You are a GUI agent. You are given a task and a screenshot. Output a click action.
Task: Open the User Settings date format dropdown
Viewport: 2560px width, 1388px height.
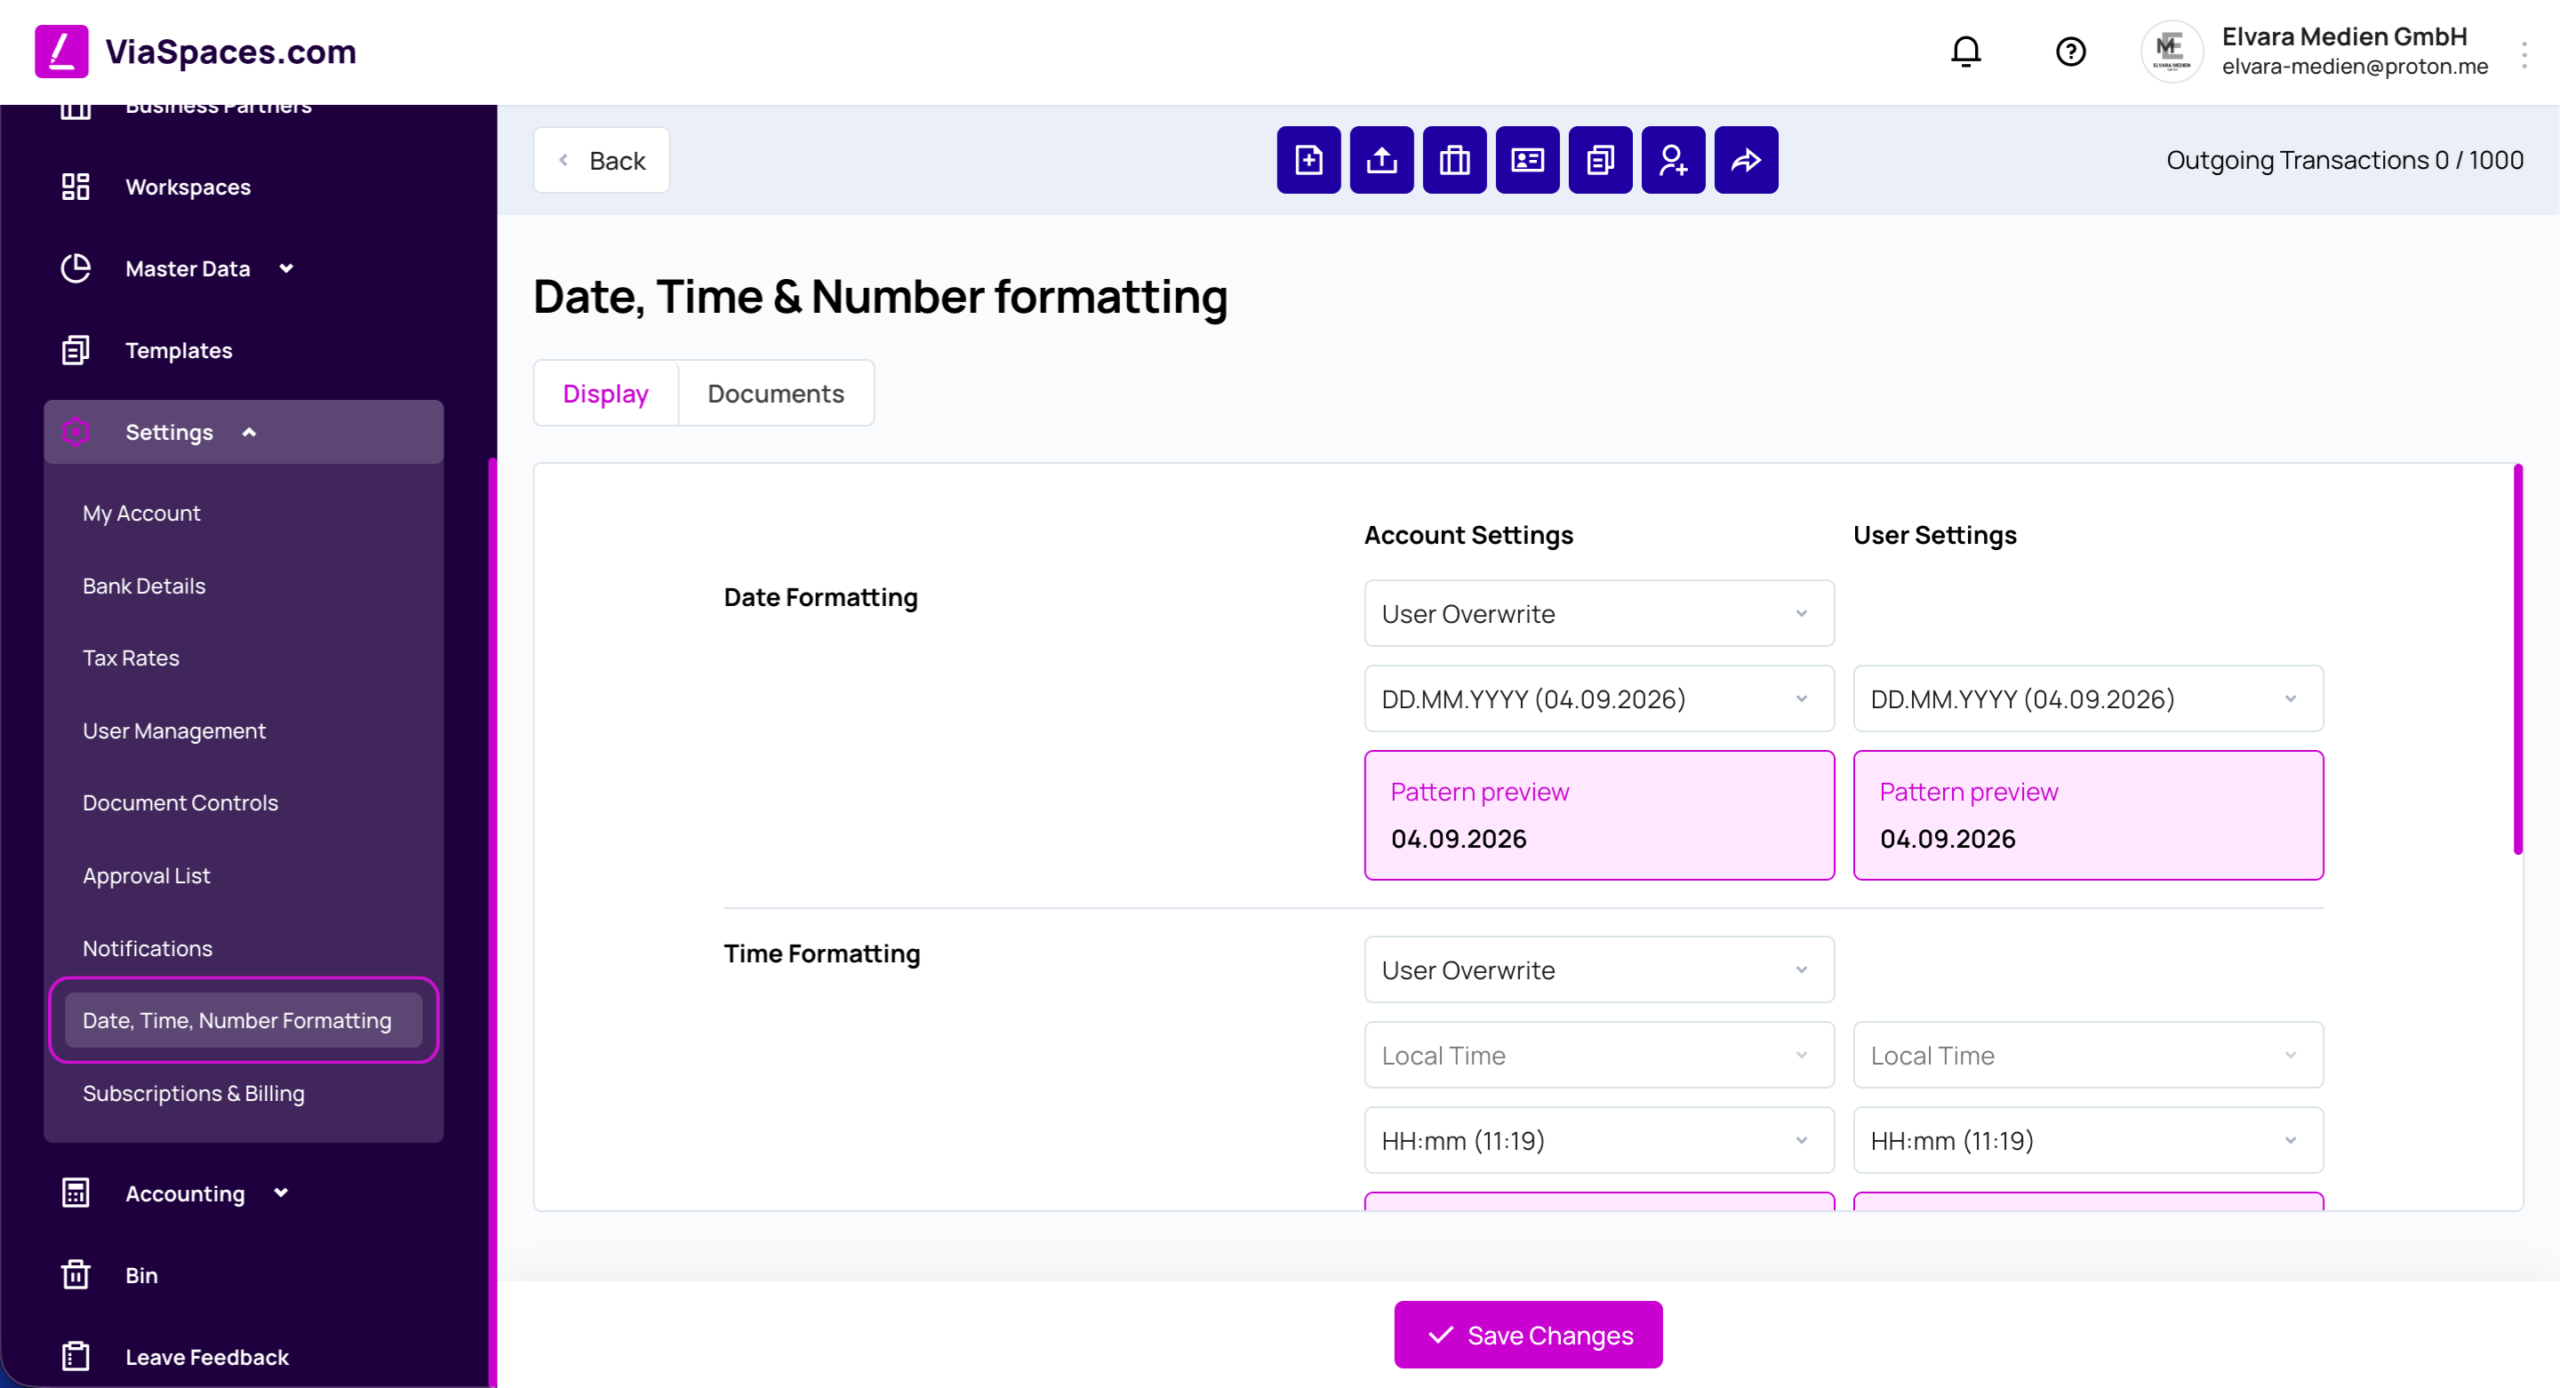(2087, 699)
